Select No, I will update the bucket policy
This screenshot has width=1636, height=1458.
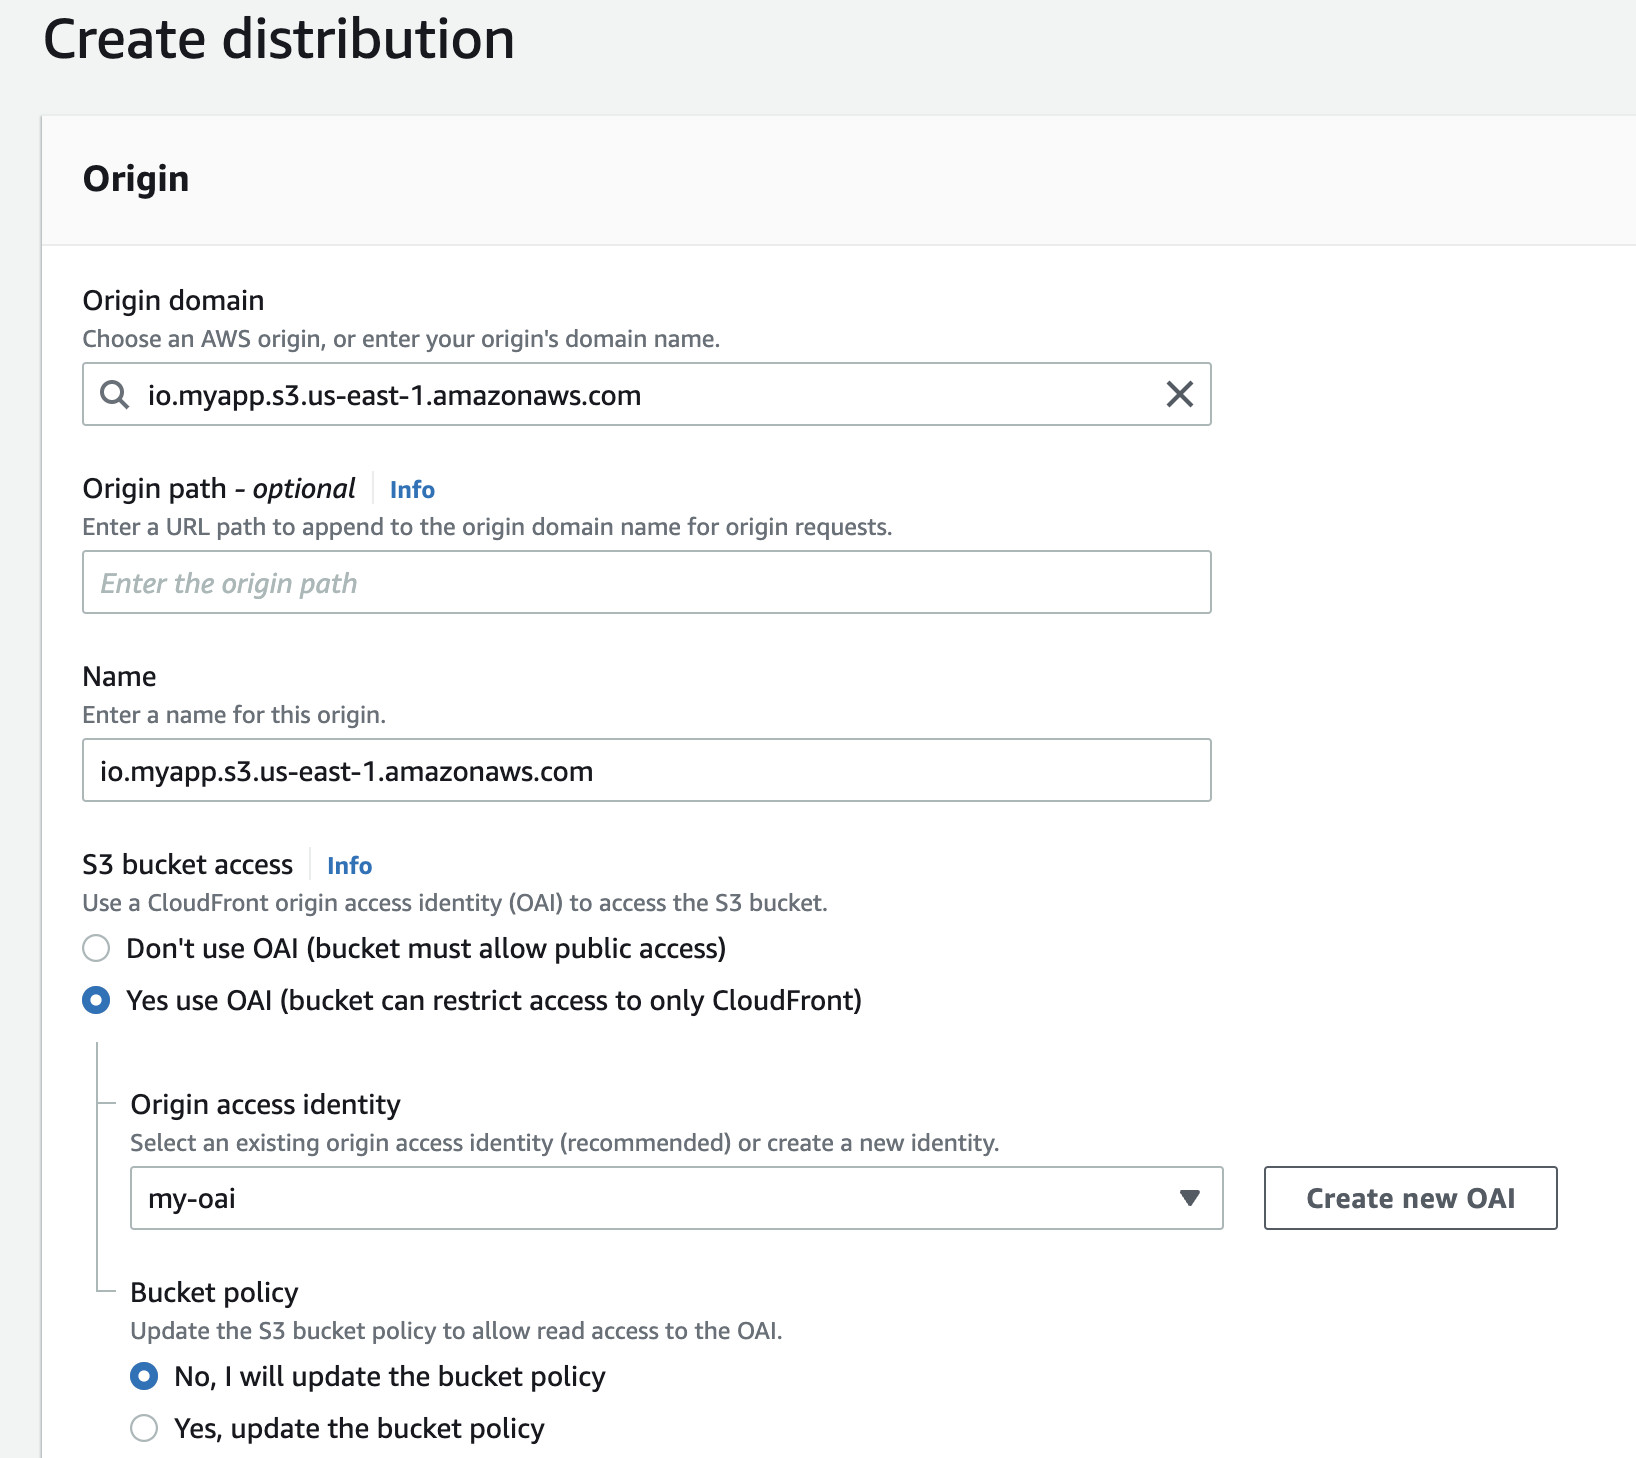click(144, 1376)
